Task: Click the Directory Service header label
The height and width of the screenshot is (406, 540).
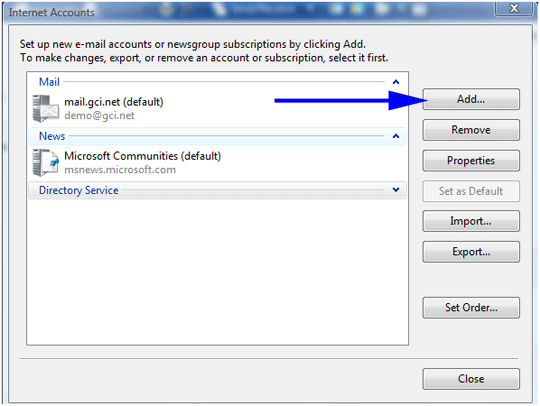Action: 79,190
